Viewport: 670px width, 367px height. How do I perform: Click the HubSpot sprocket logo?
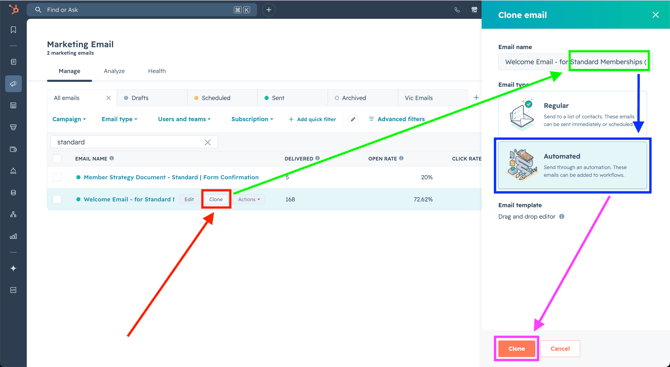[x=14, y=9]
